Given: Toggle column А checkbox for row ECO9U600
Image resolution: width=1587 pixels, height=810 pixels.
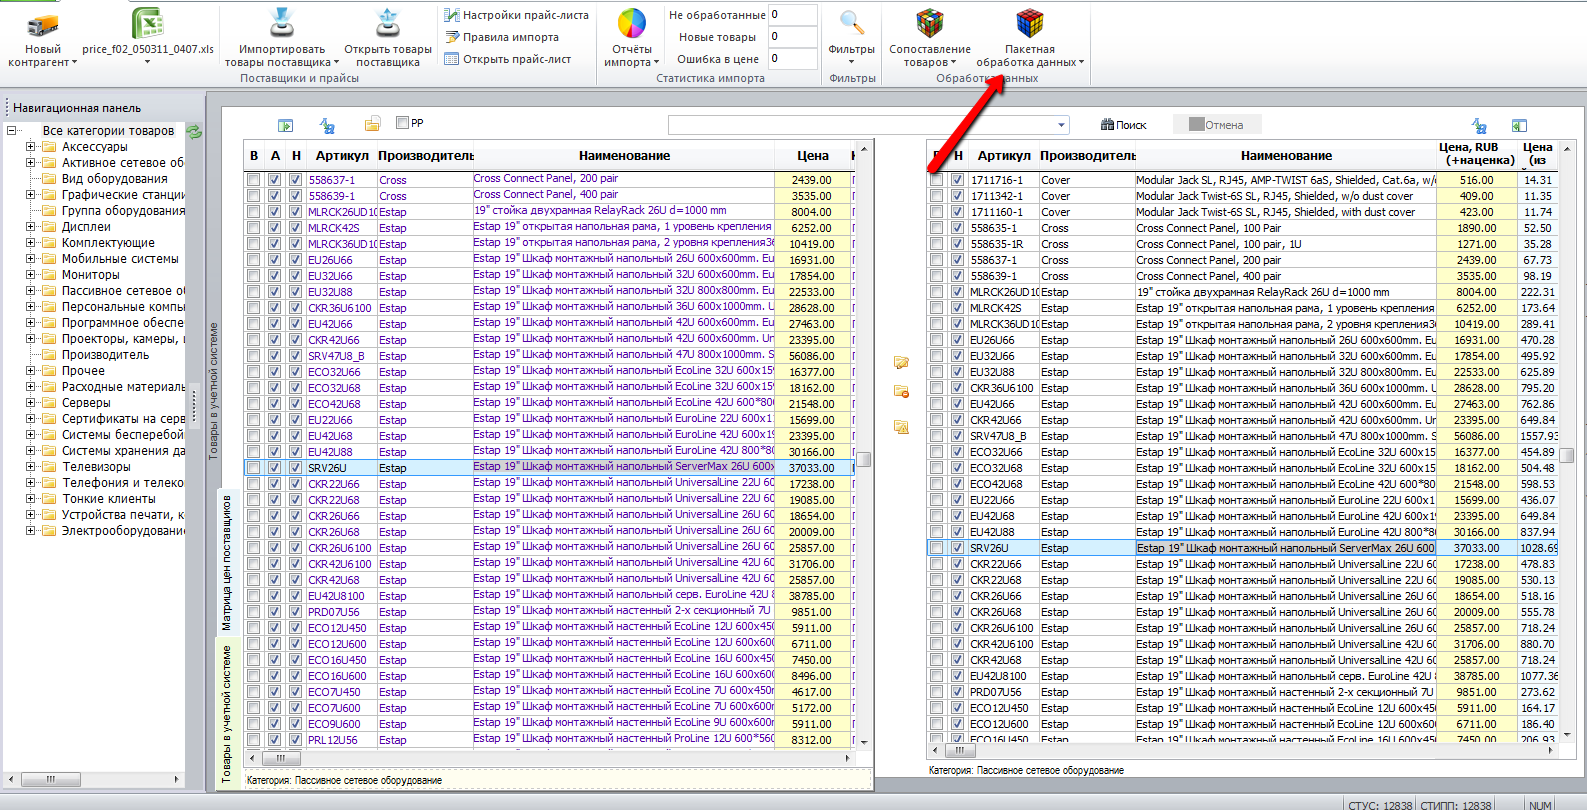Looking at the screenshot, I should pyautogui.click(x=275, y=724).
